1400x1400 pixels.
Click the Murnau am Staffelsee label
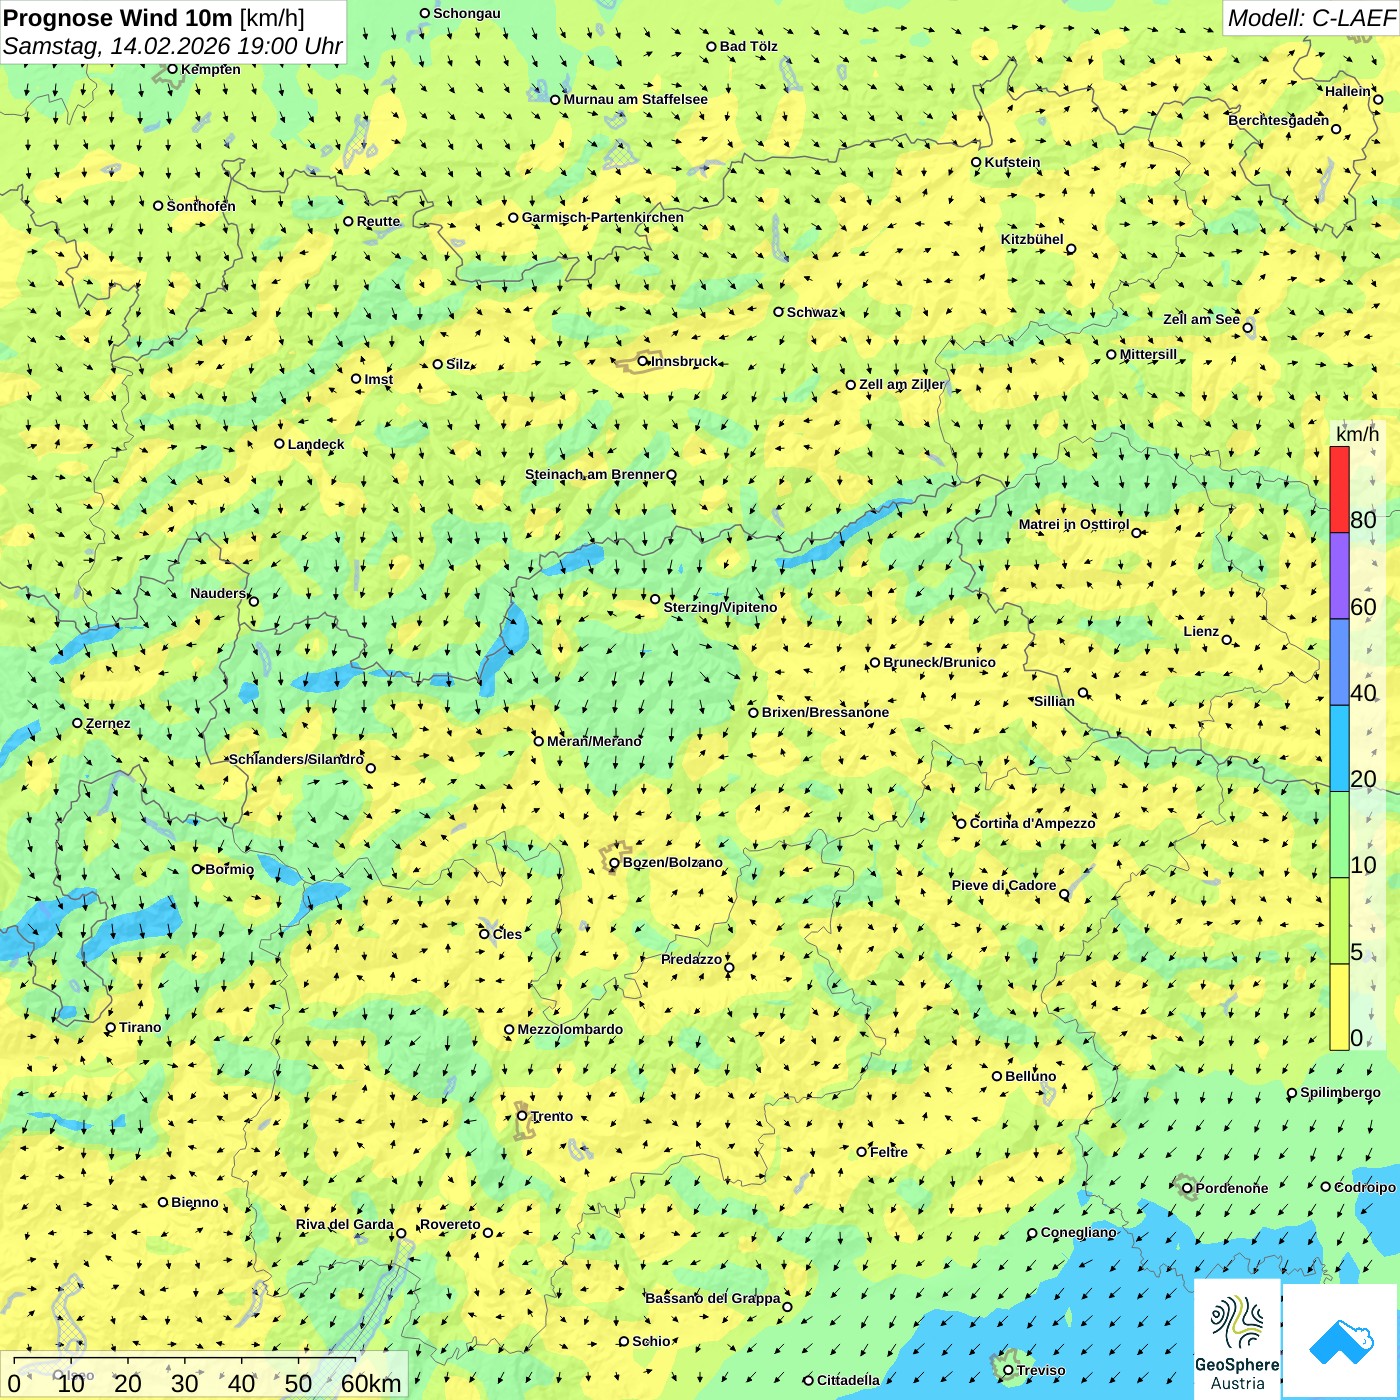click(635, 99)
